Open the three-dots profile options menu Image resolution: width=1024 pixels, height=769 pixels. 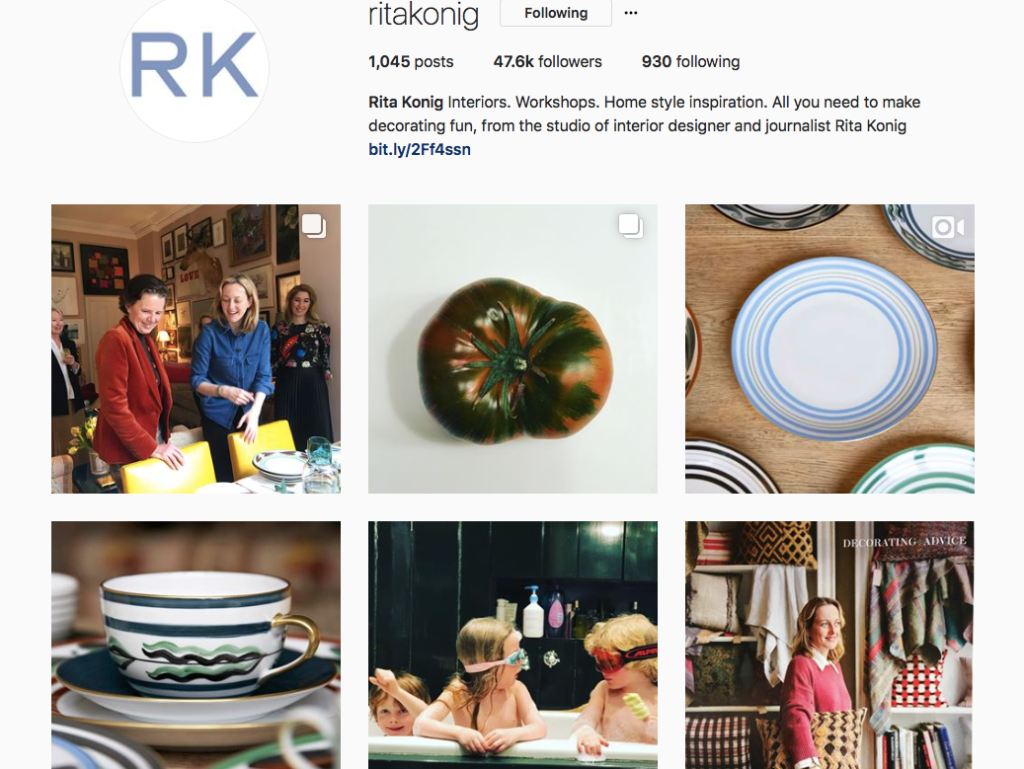pyautogui.click(x=630, y=13)
